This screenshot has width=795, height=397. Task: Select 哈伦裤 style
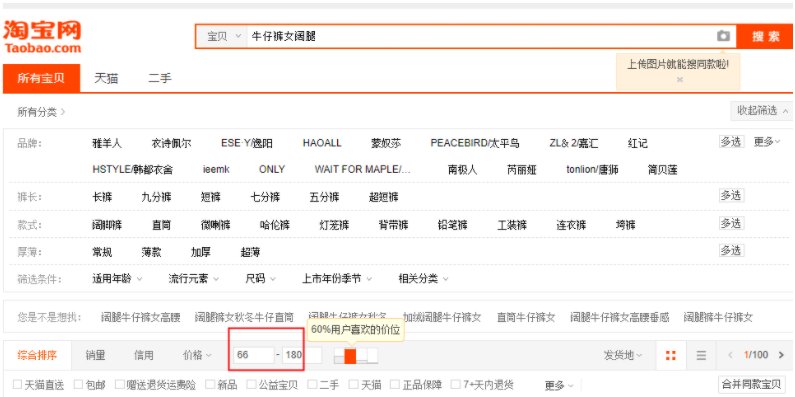(275, 225)
